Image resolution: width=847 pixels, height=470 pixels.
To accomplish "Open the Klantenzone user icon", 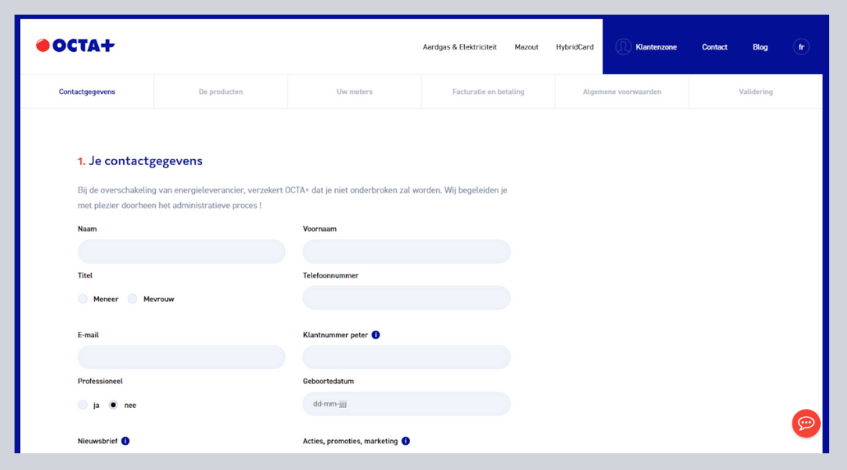I will pyautogui.click(x=624, y=46).
